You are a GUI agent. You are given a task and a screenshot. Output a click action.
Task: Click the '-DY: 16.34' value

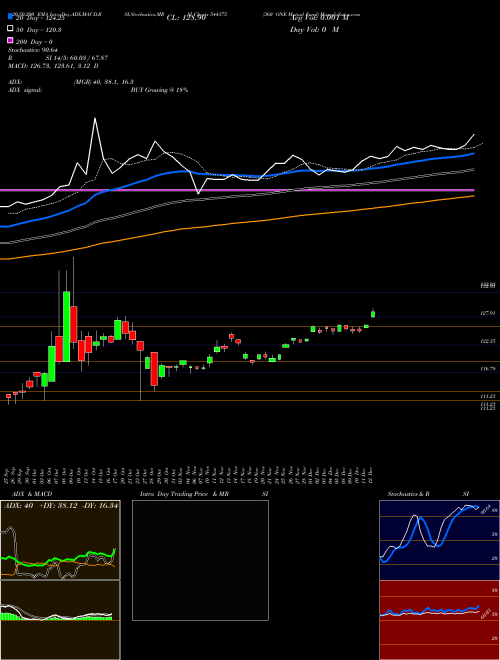click(101, 506)
